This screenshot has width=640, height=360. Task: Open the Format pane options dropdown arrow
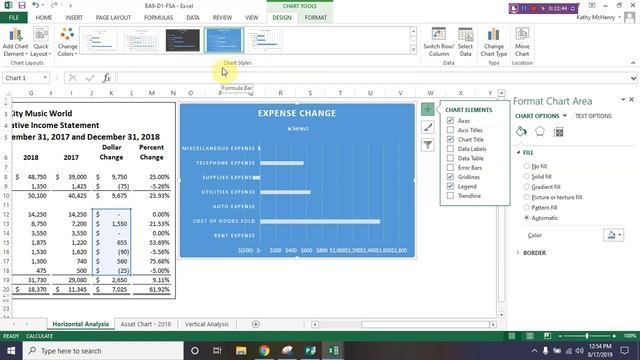click(x=623, y=100)
